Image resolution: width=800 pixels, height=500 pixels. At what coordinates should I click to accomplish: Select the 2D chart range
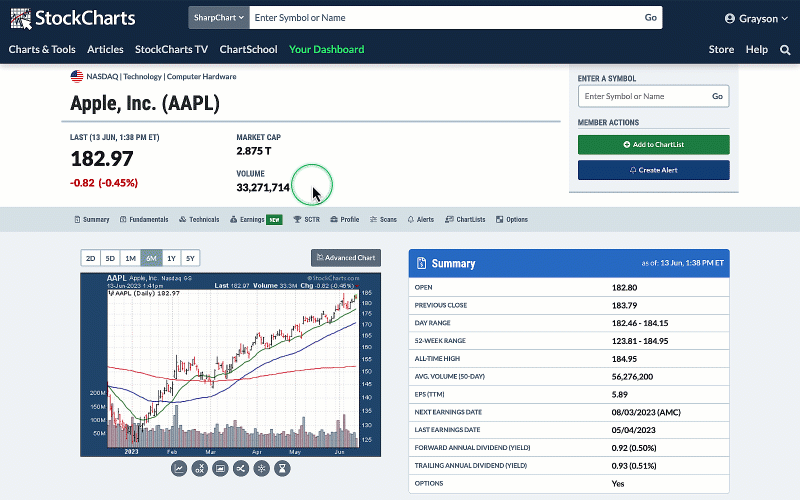pos(90,258)
